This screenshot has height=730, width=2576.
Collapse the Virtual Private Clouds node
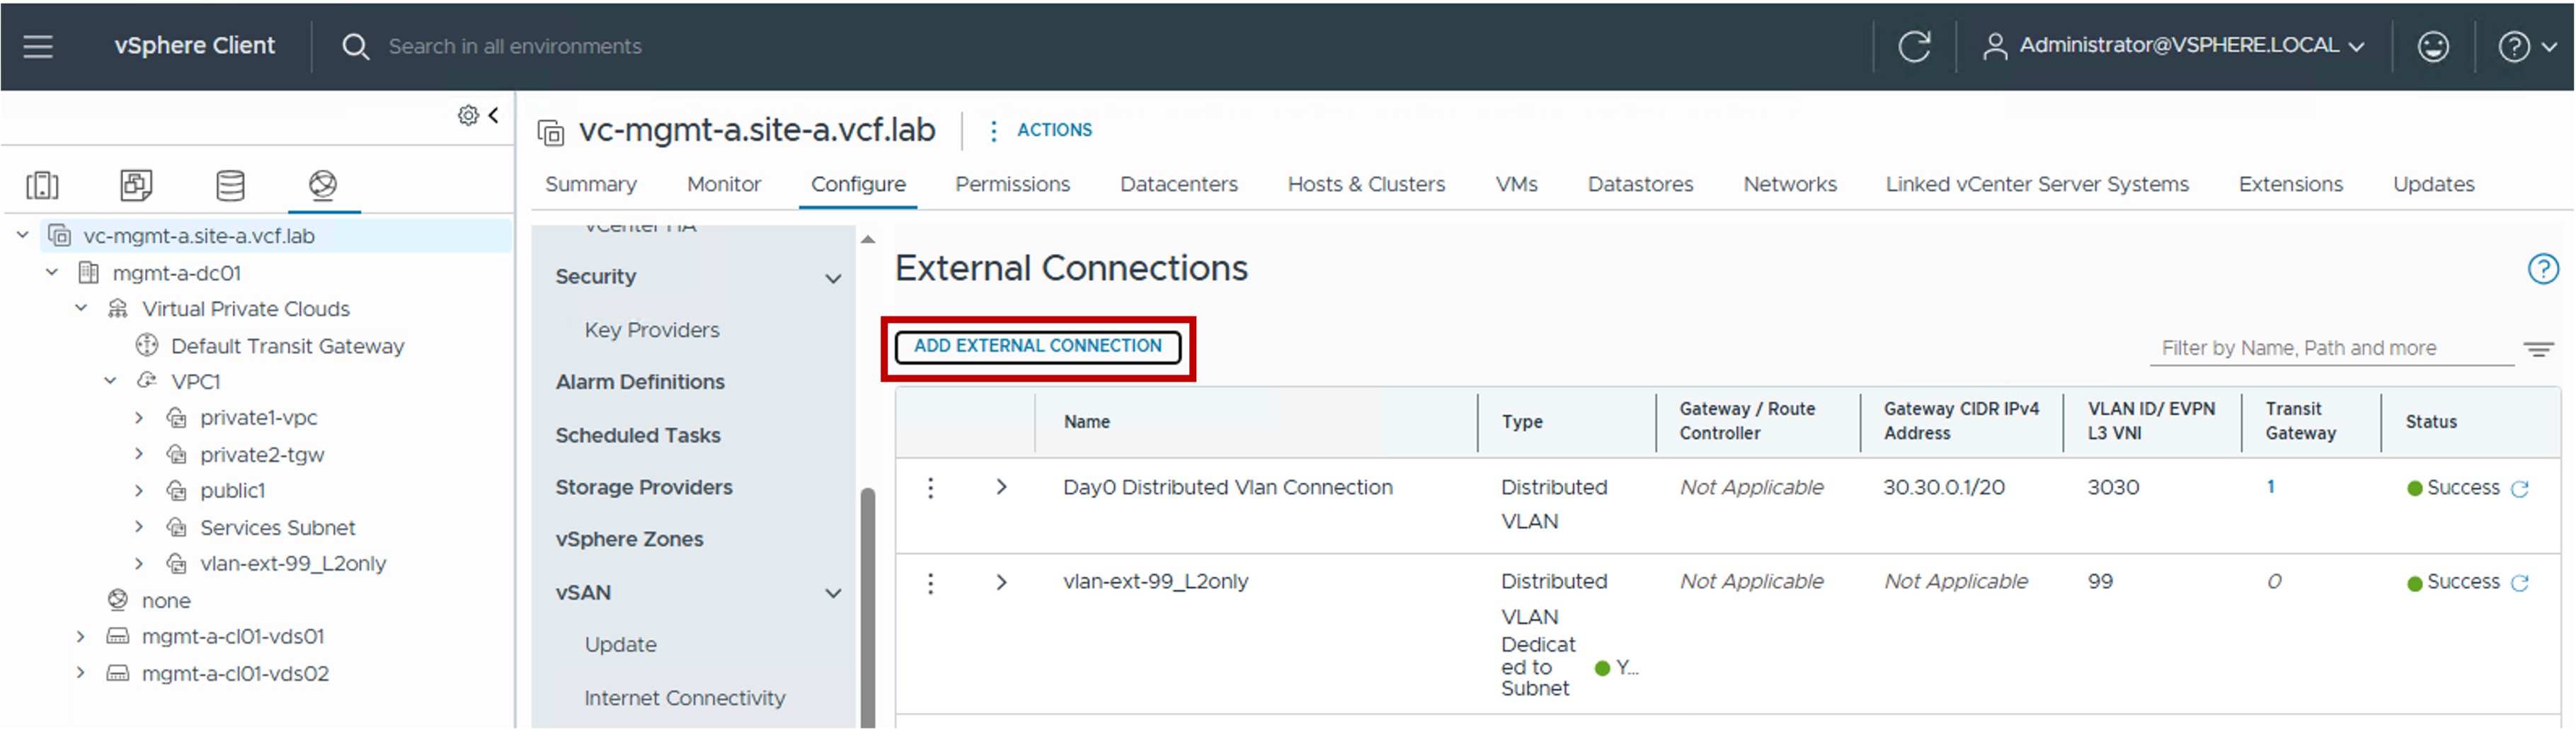point(81,309)
